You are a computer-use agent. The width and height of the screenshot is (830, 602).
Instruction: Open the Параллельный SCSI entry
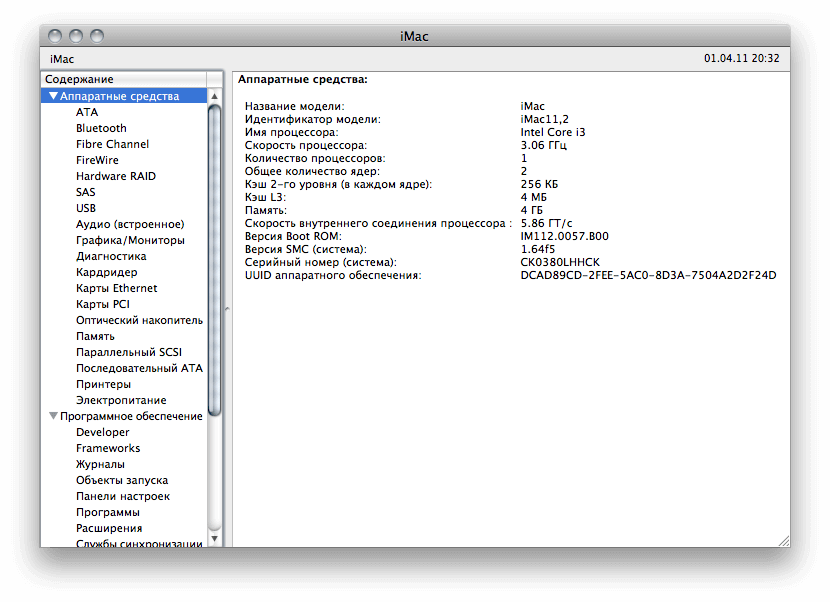coord(129,352)
